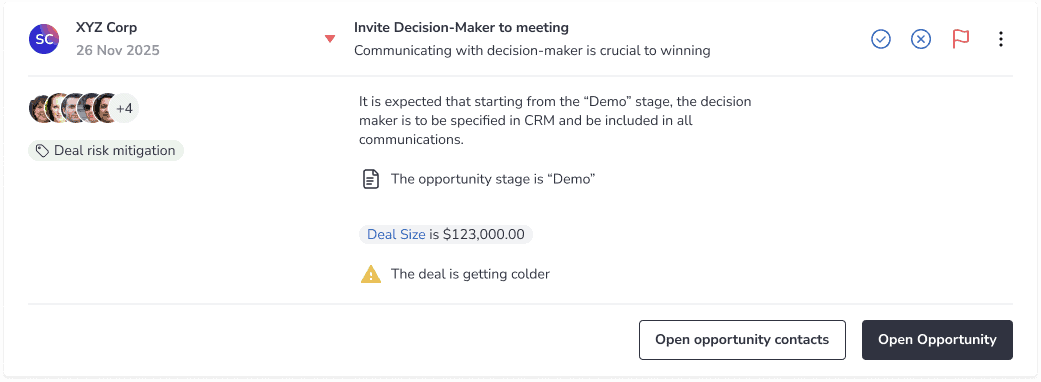1041x382 pixels.
Task: Click the Invite Decision-Maker to meeting title
Action: pyautogui.click(x=461, y=28)
